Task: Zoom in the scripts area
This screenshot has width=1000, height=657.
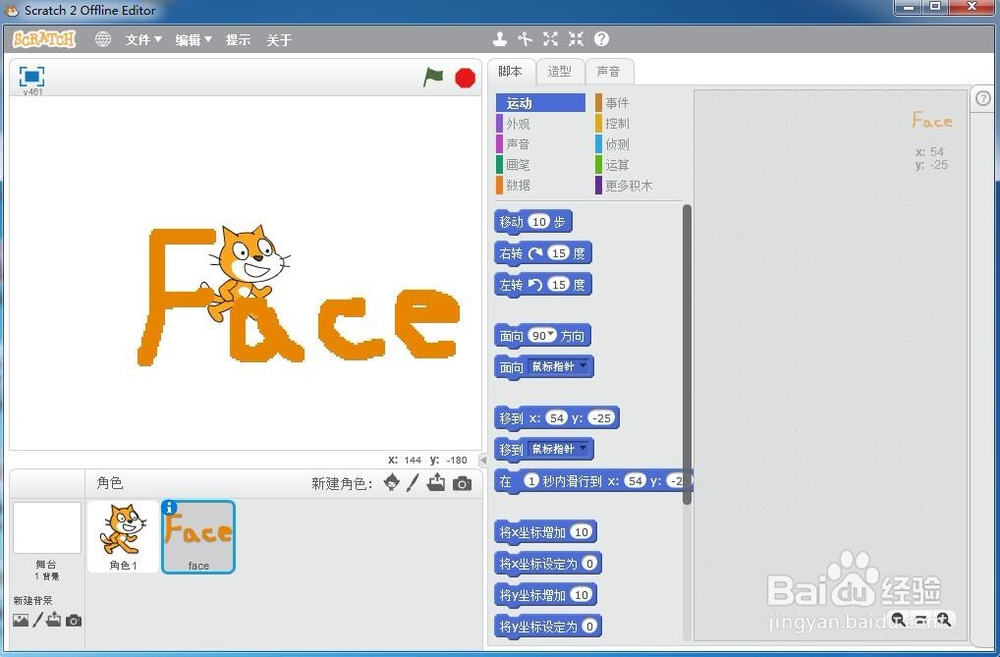Action: [x=944, y=619]
